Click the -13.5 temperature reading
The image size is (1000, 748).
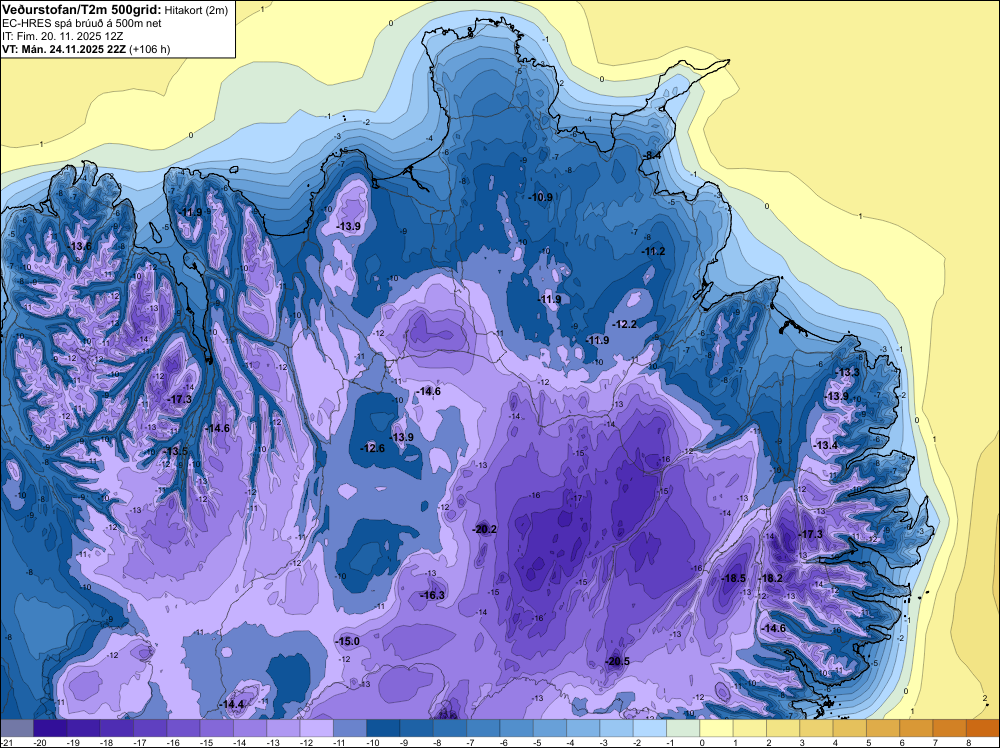click(177, 451)
